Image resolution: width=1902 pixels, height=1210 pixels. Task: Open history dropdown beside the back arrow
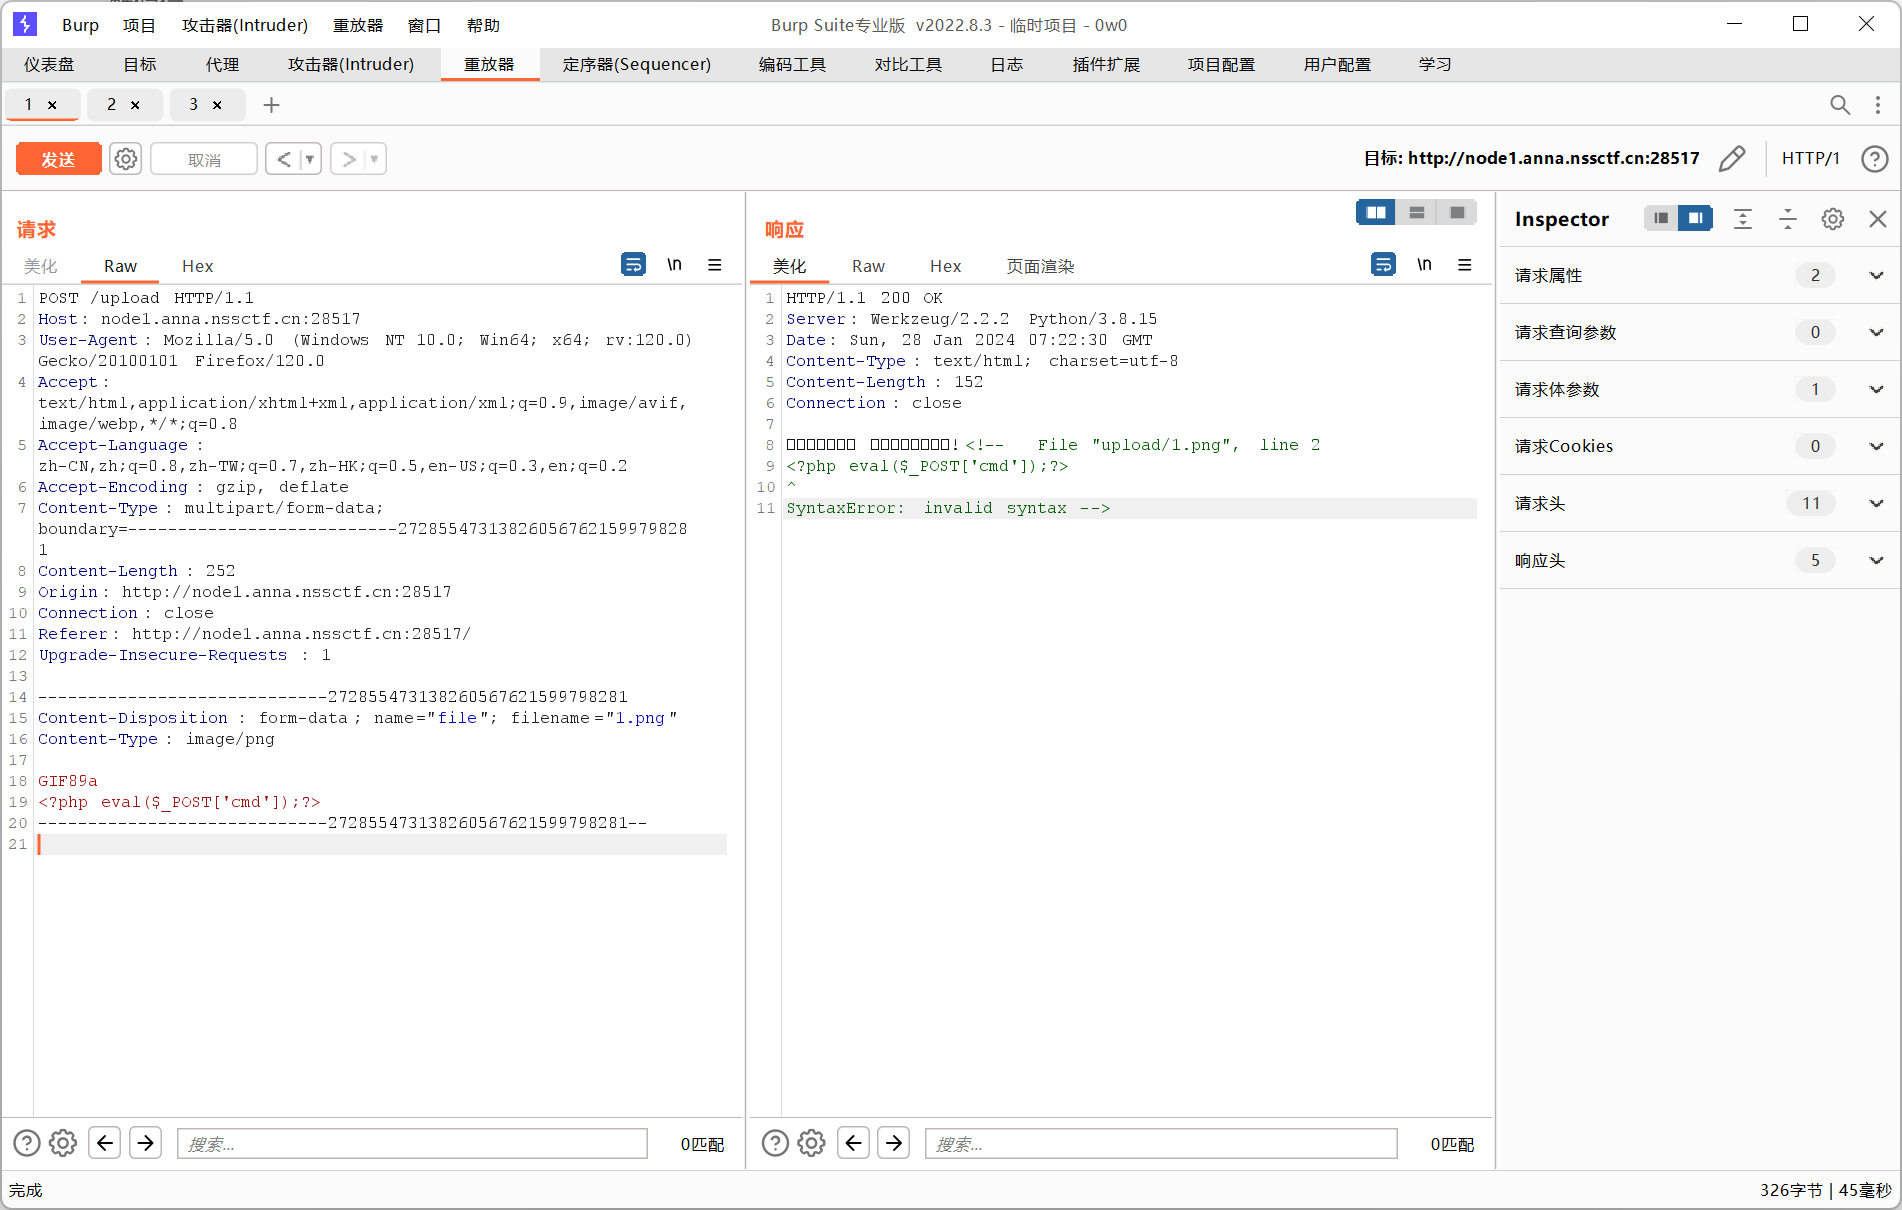pyautogui.click(x=310, y=159)
